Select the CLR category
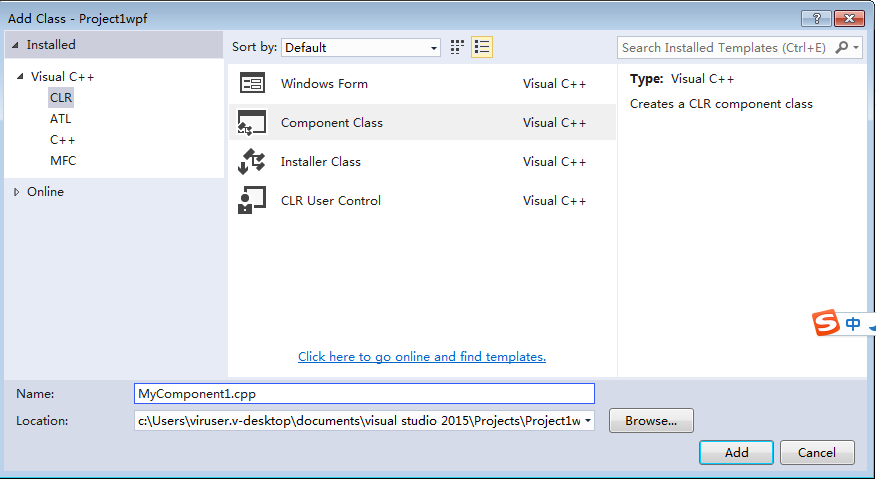The width and height of the screenshot is (879, 482). click(x=61, y=98)
